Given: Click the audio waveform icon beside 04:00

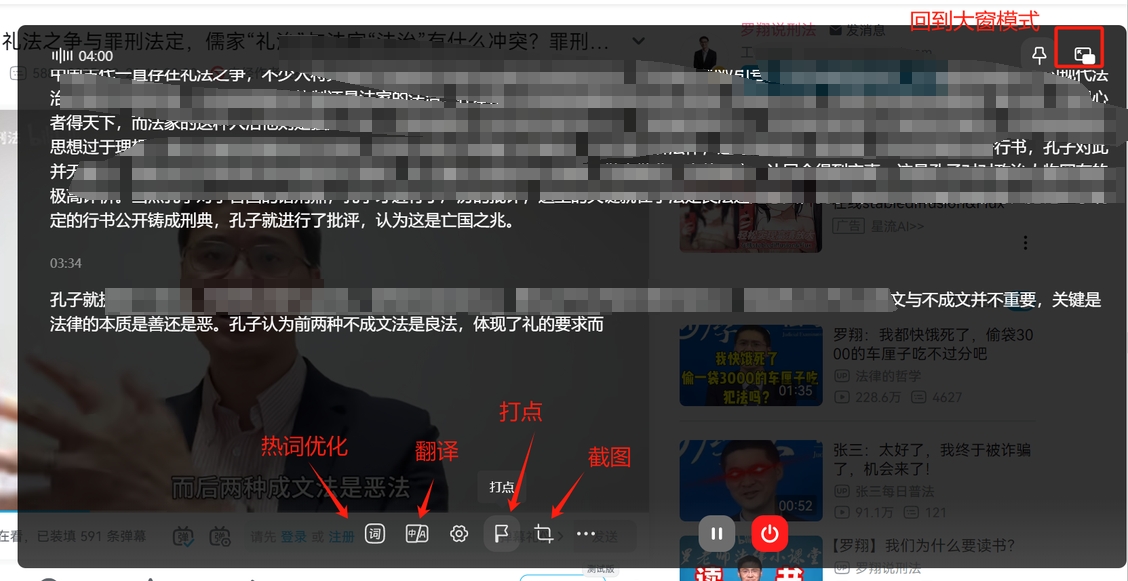Looking at the screenshot, I should tap(64, 55).
